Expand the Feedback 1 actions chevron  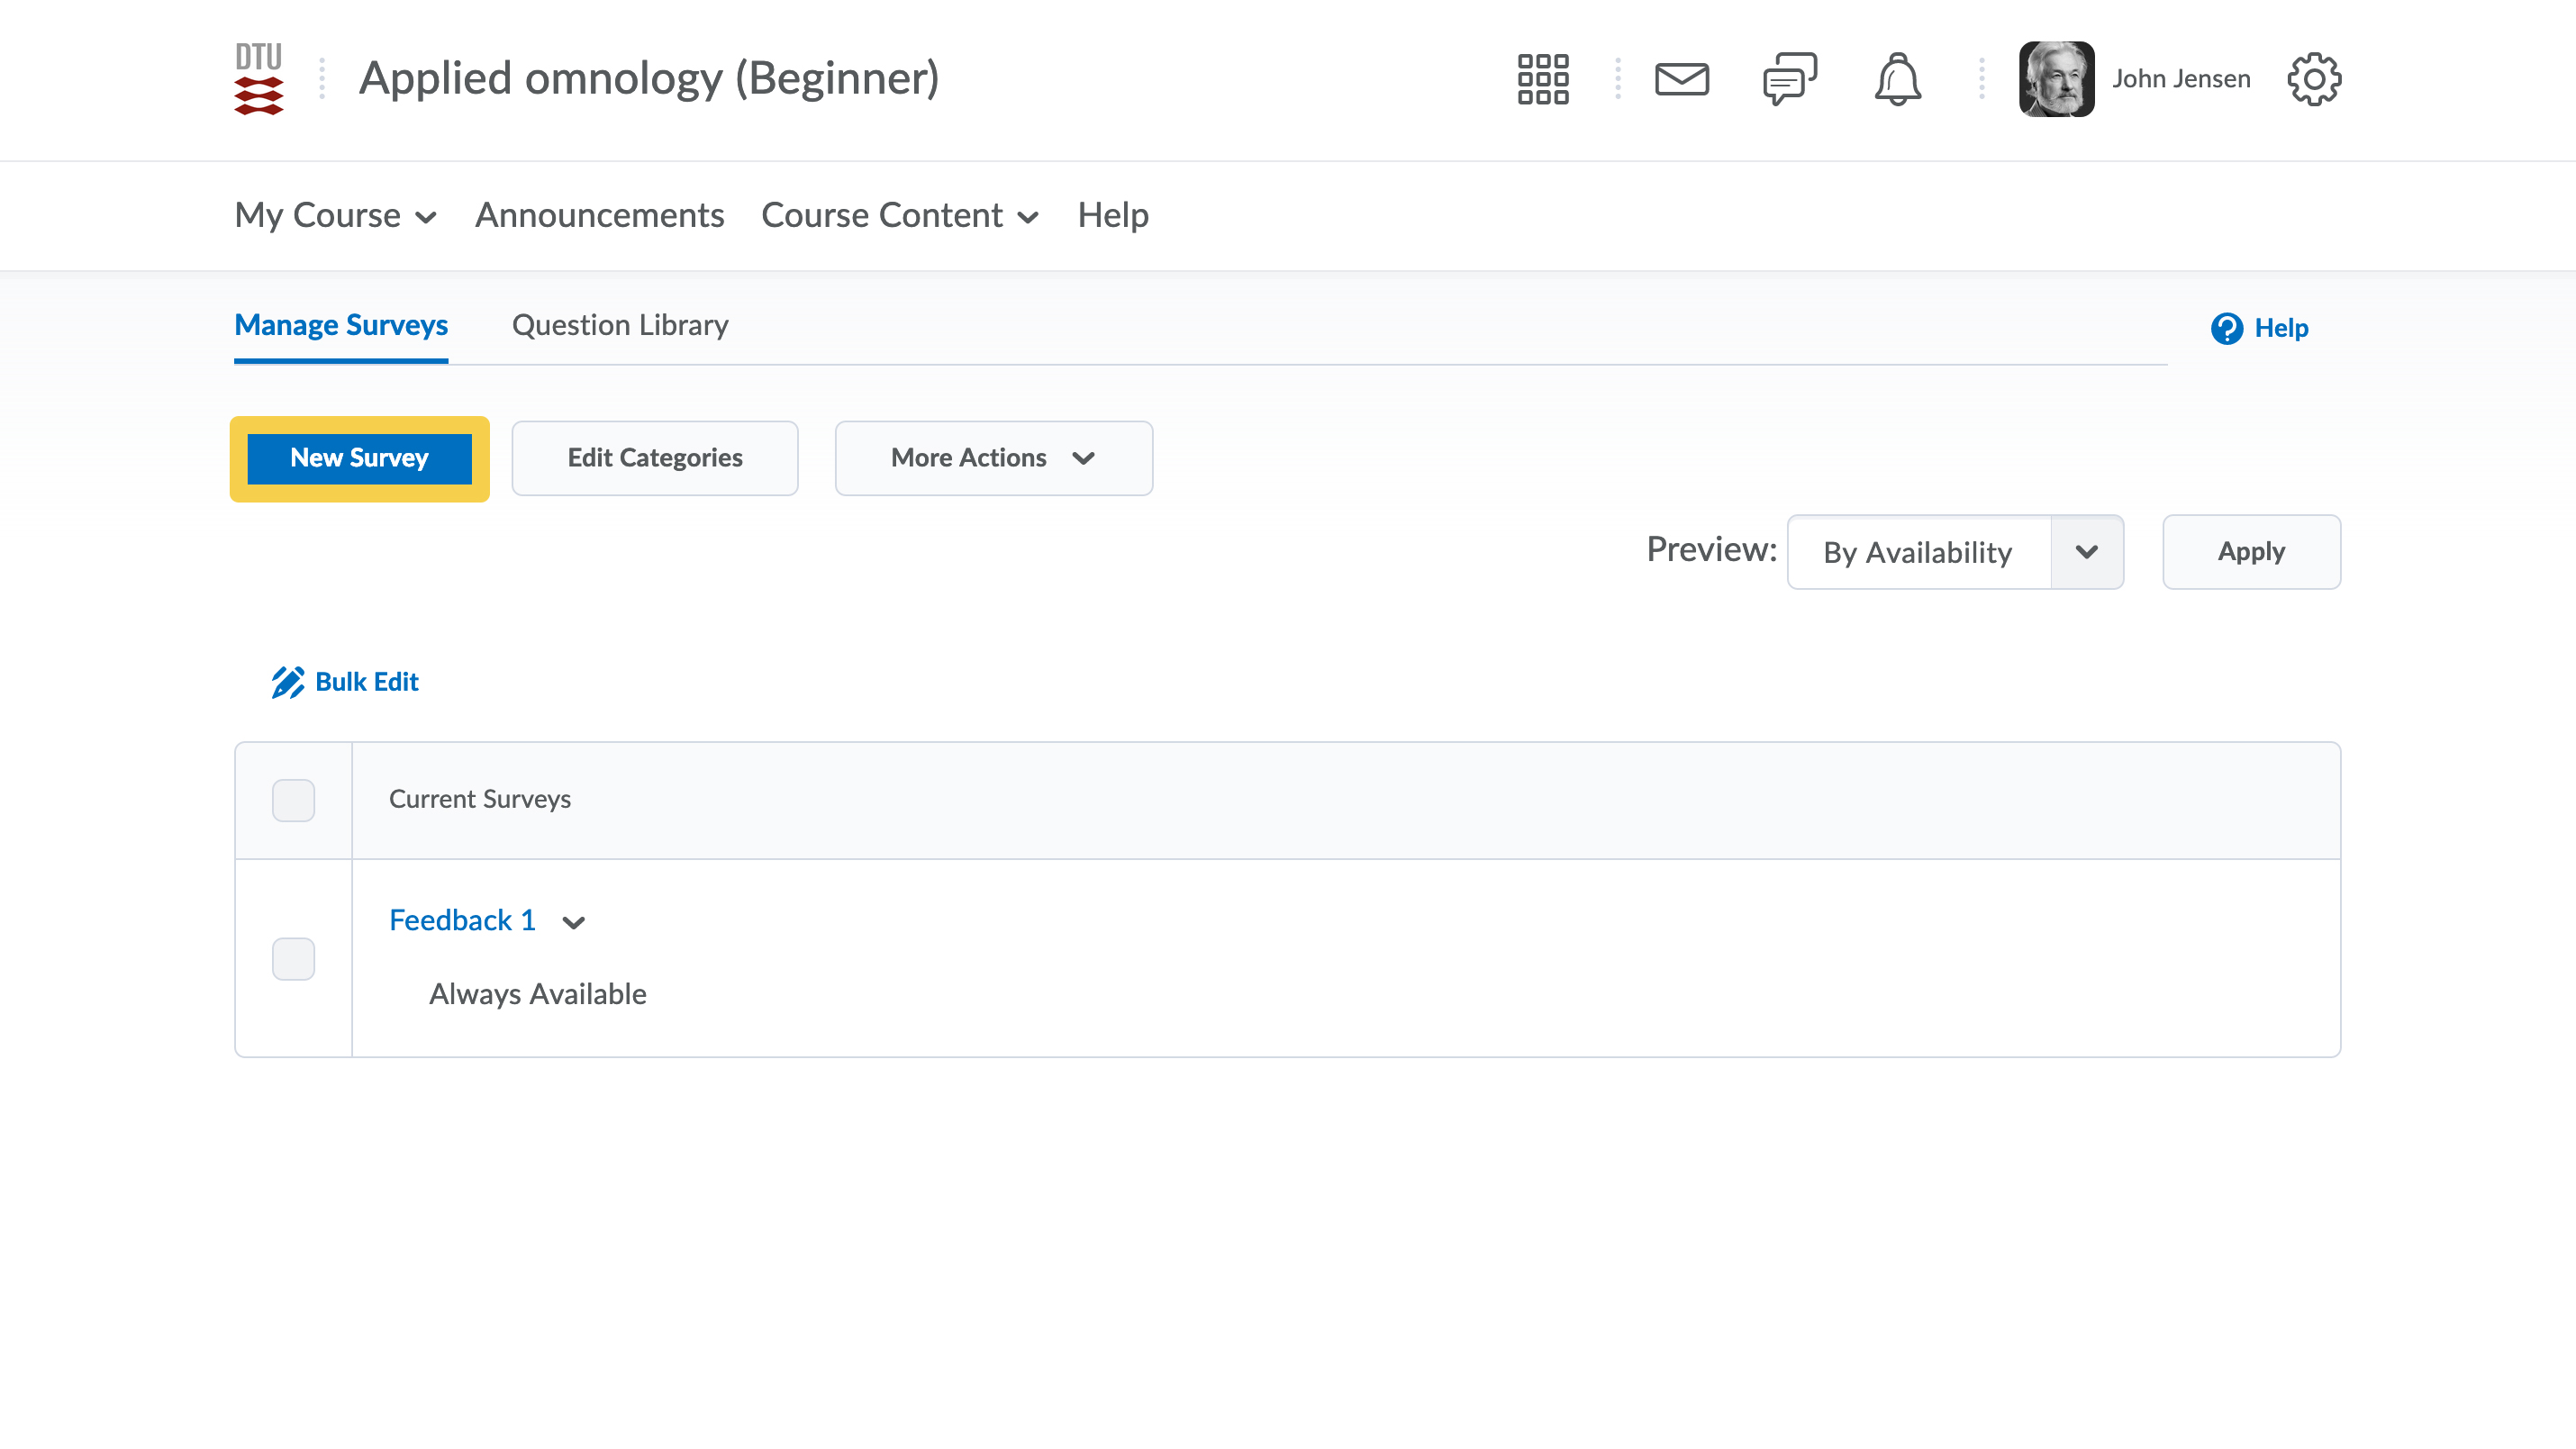(x=573, y=922)
